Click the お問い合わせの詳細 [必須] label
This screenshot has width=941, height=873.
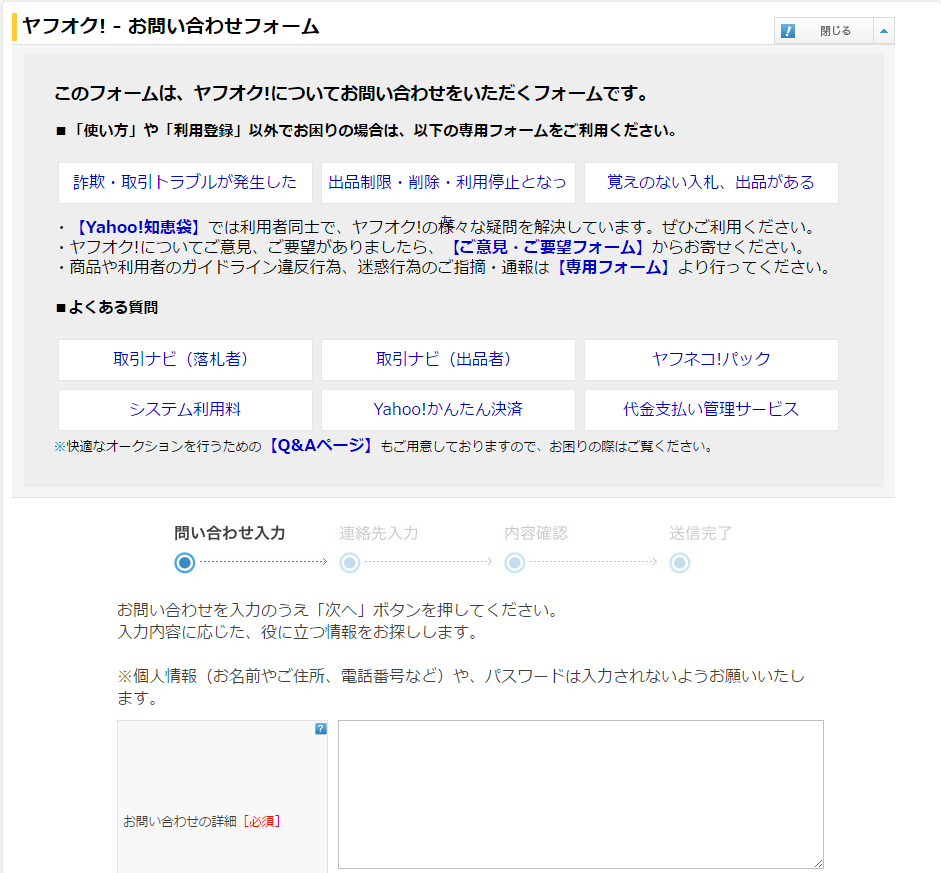click(x=201, y=821)
